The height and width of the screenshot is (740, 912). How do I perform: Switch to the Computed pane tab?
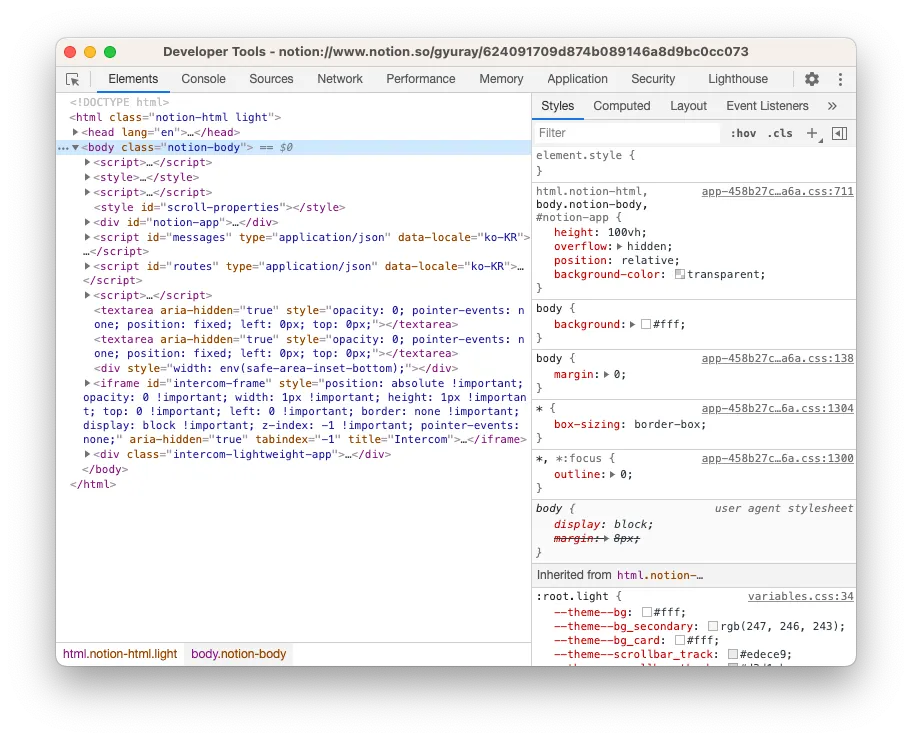click(x=621, y=106)
